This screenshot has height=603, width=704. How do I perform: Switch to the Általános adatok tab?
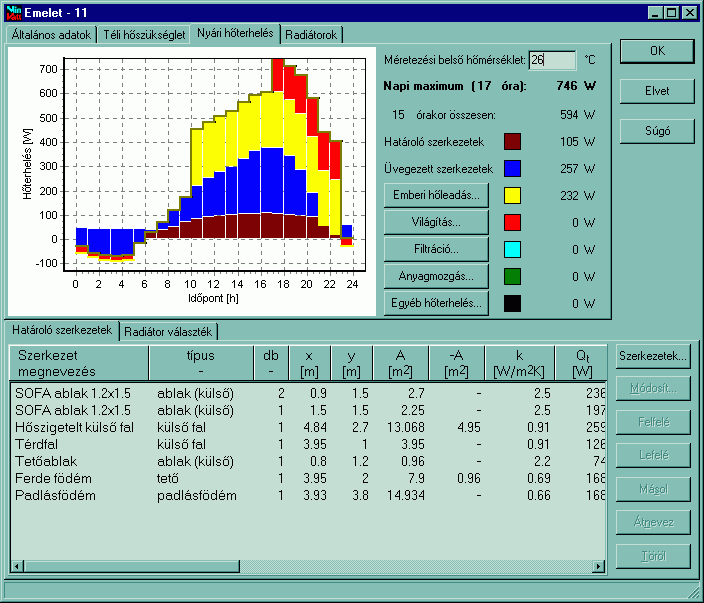[51, 35]
